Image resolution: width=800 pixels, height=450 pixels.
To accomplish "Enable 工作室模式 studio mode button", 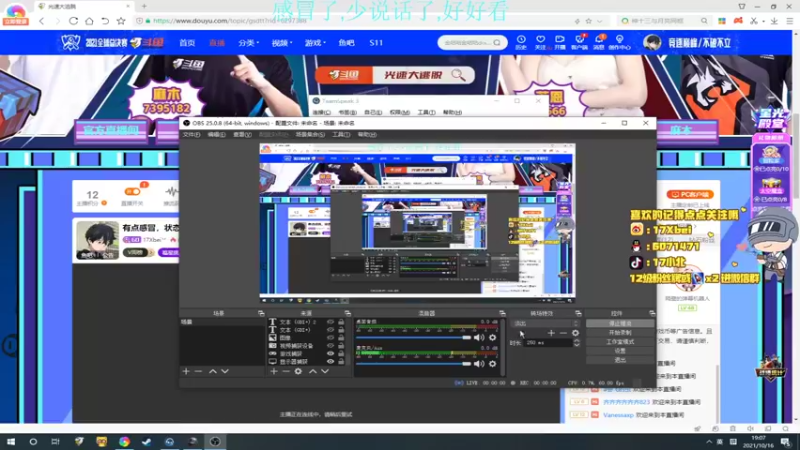I will pyautogui.click(x=620, y=342).
